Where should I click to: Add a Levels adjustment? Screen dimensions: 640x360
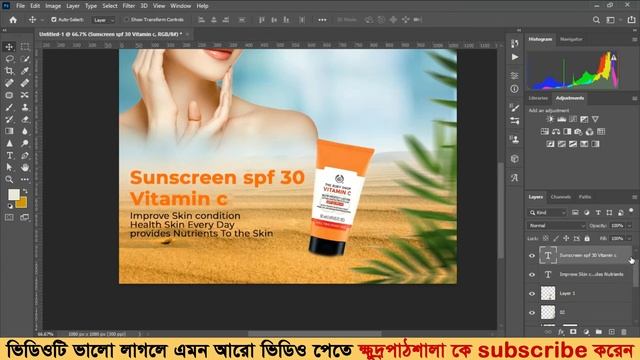coord(562,119)
